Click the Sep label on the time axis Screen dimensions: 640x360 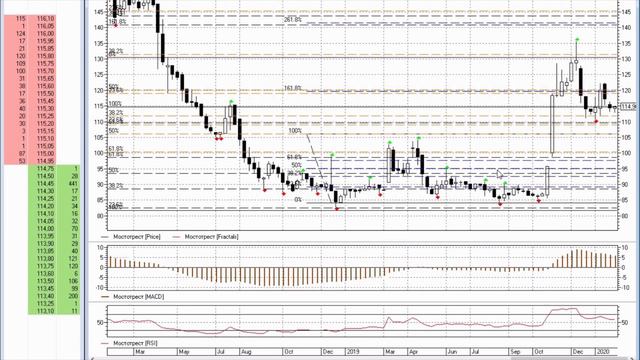tap(515, 352)
